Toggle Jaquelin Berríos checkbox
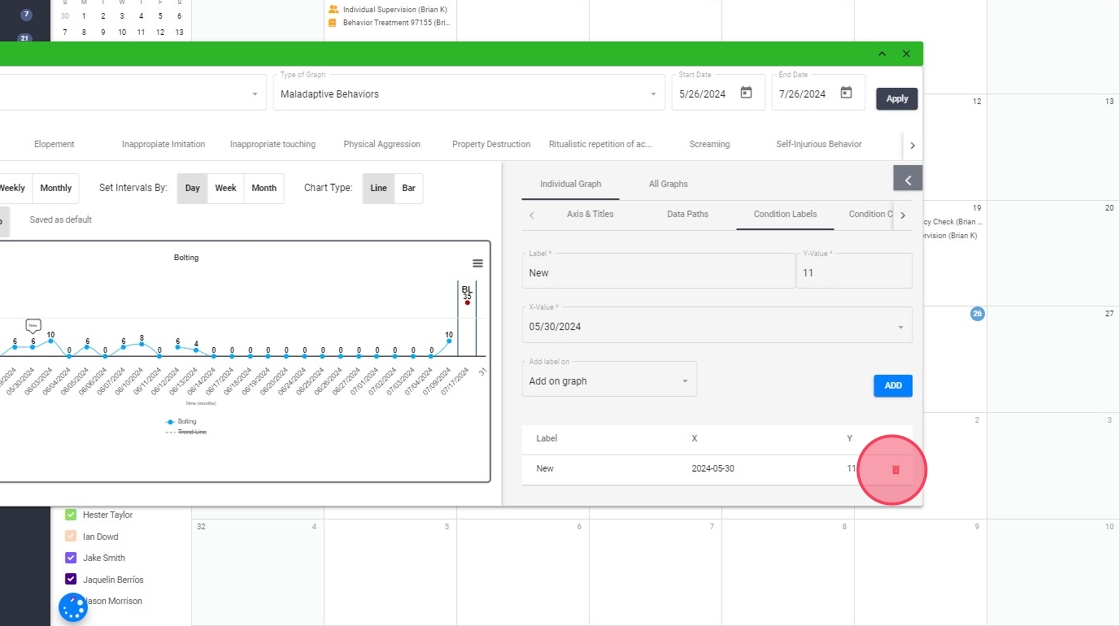 click(71, 580)
